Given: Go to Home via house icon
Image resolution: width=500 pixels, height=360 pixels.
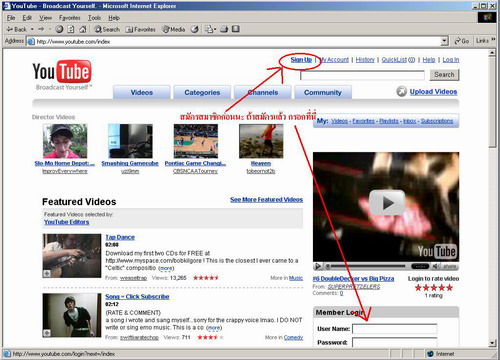Looking at the screenshot, I should click(83, 29).
